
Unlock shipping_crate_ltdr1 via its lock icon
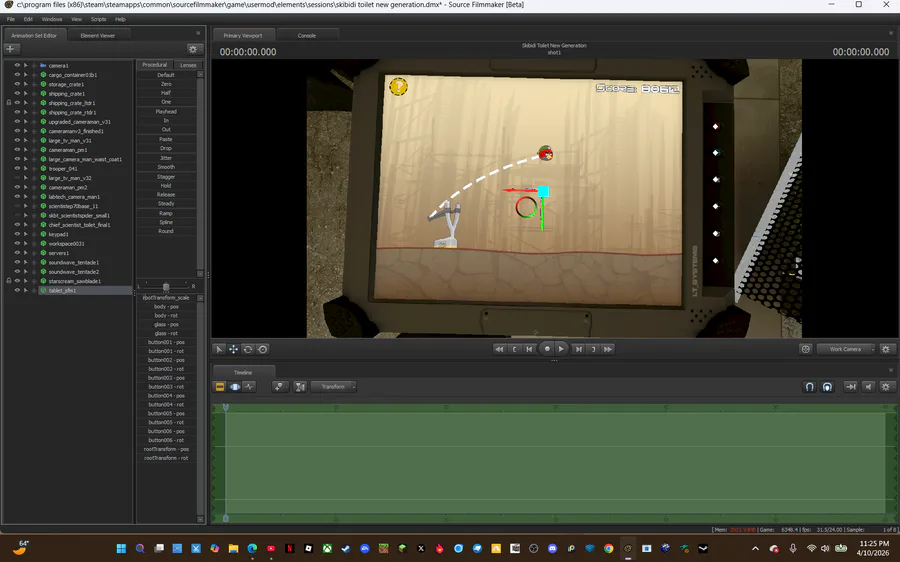pos(9,103)
